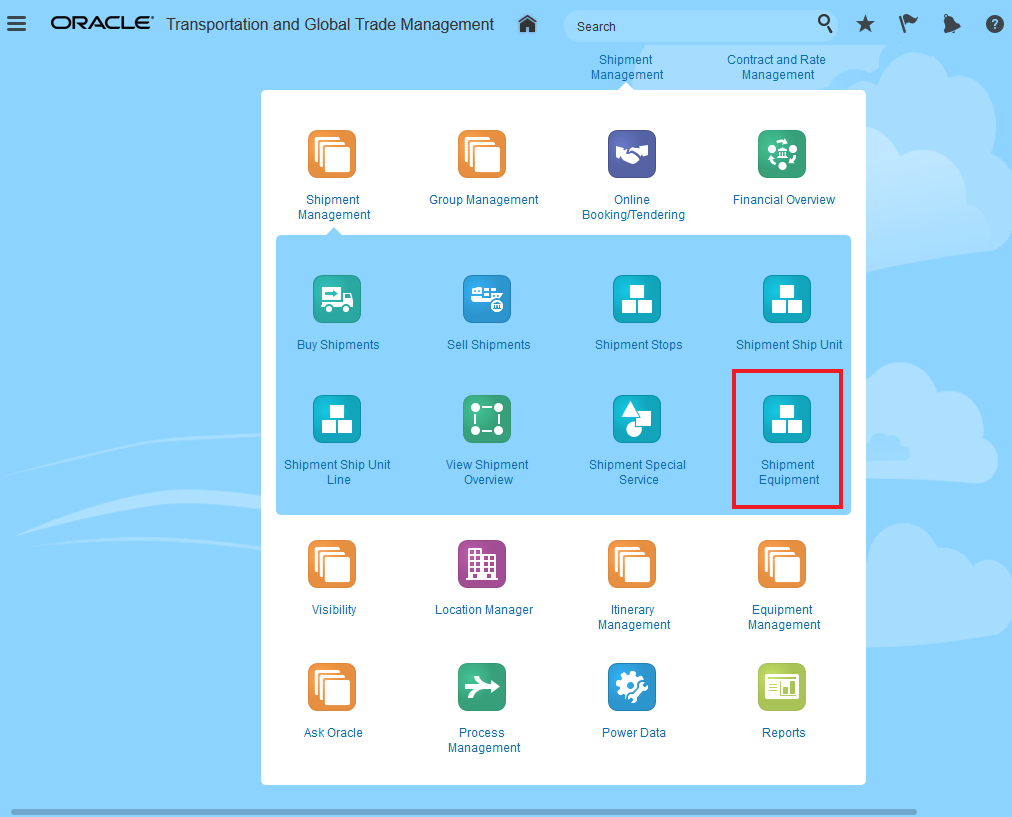Image resolution: width=1012 pixels, height=817 pixels.
Task: Open Power Data gear wrench icon
Action: click(x=632, y=687)
